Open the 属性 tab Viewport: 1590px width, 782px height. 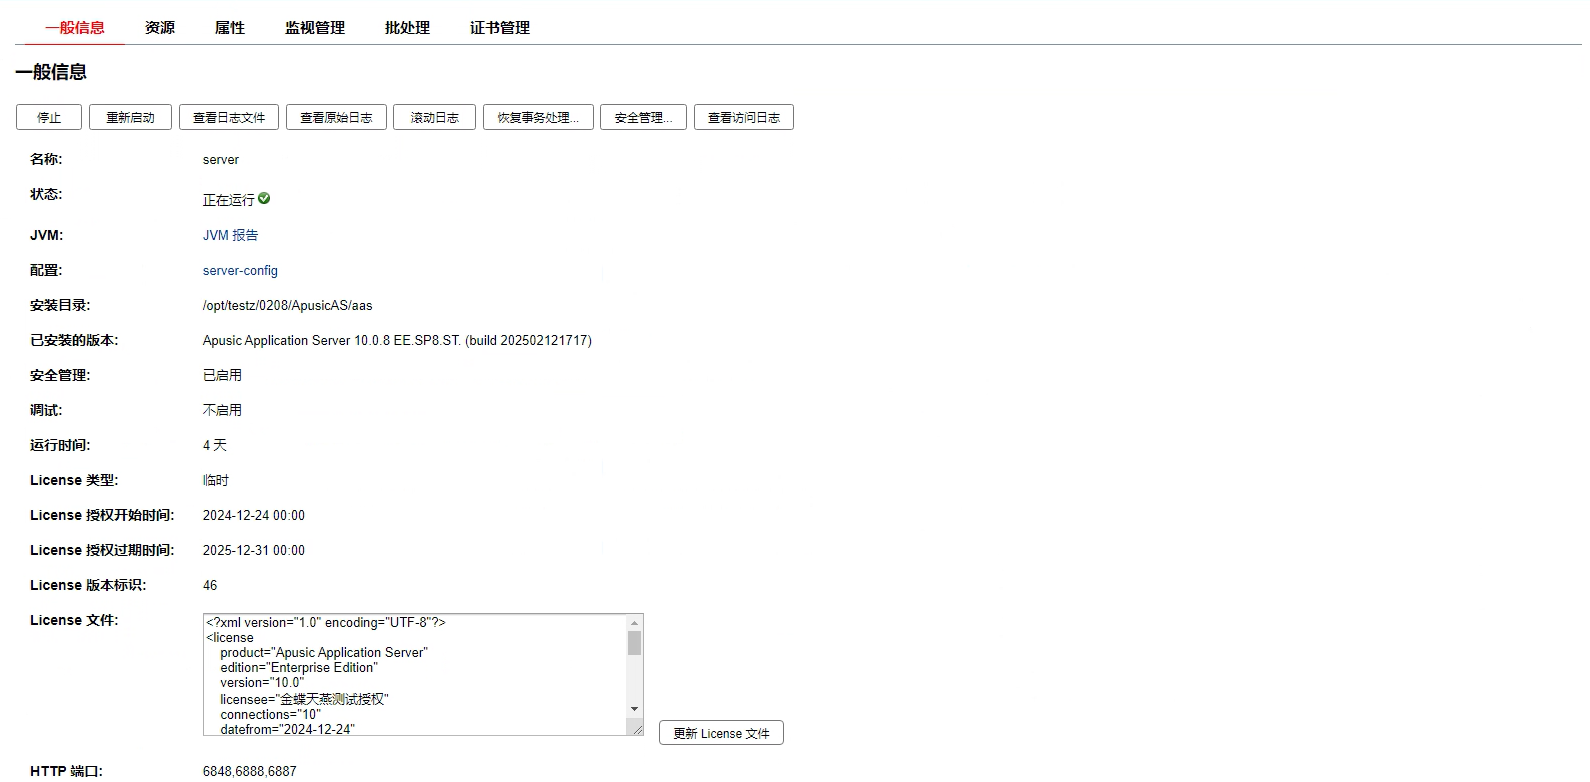click(x=230, y=28)
